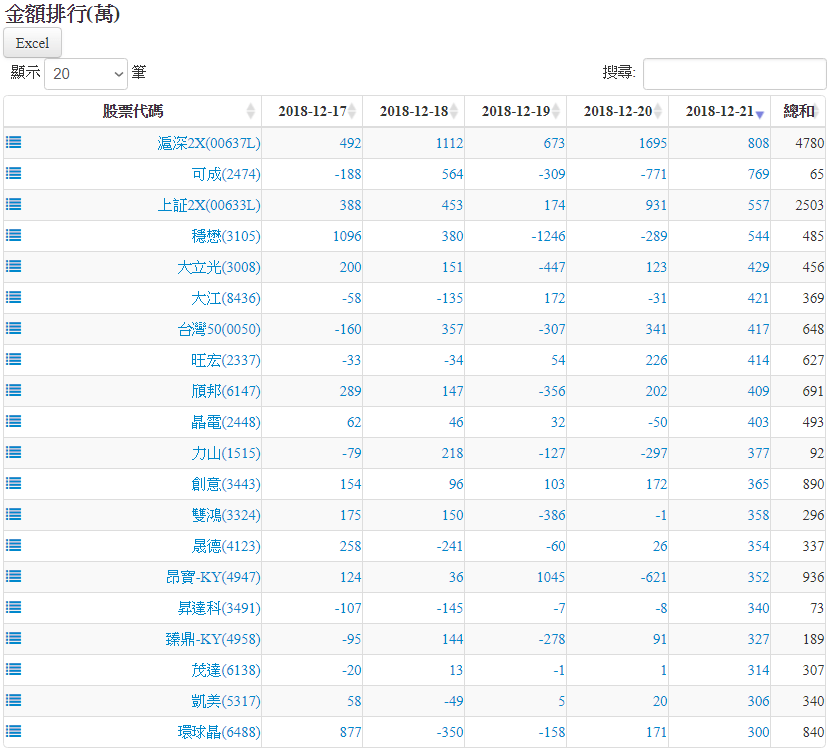Screen dimensions: 830x753
Task: Open the 顯示 rows-per-page dropdown
Action: click(x=86, y=74)
